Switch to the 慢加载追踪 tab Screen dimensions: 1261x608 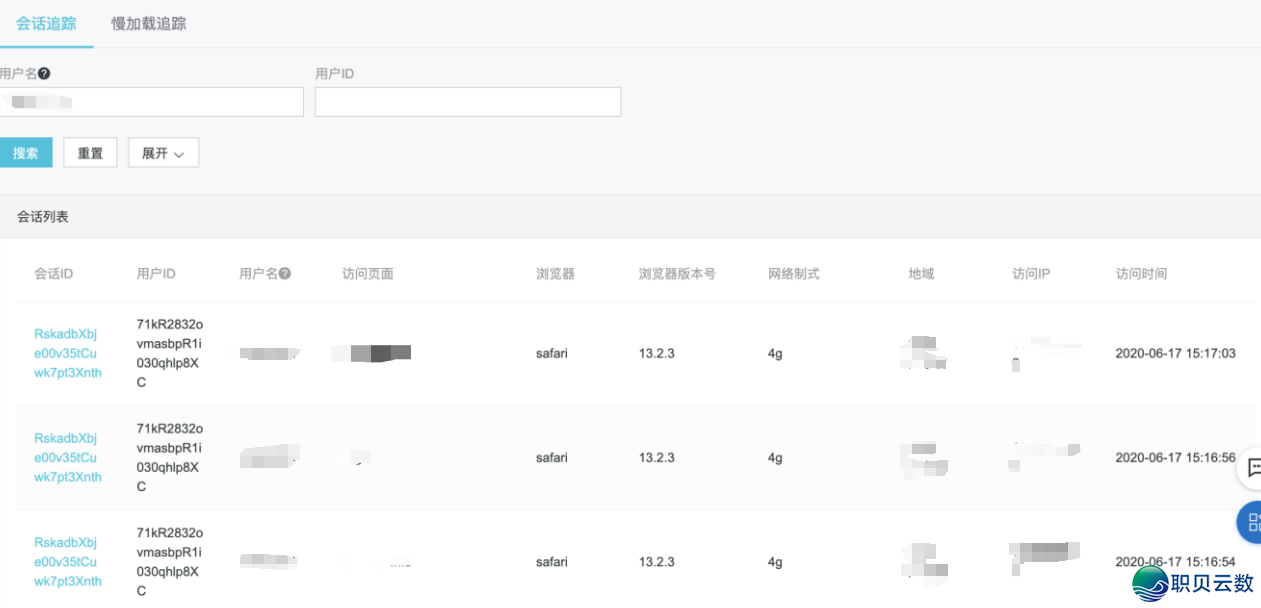(148, 23)
